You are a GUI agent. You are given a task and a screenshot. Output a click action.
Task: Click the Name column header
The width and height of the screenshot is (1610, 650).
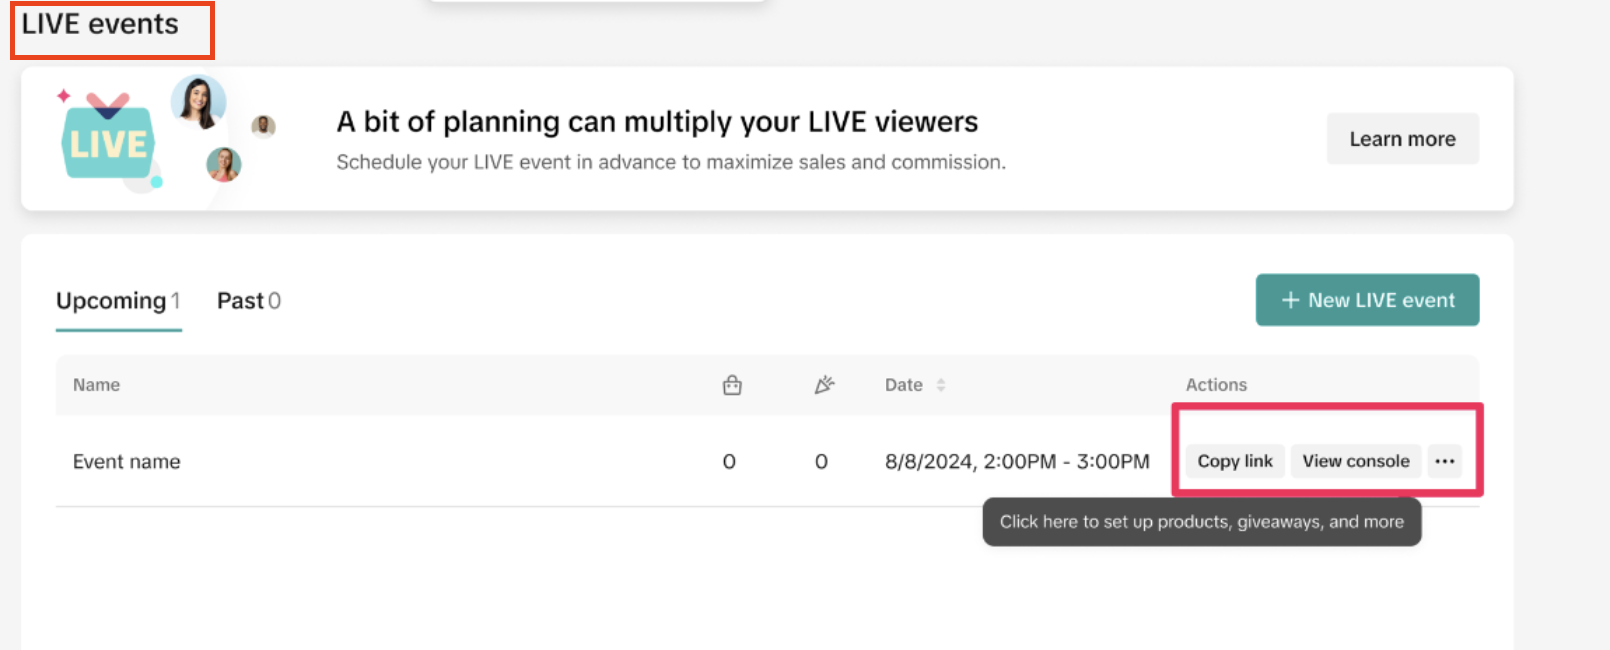(x=96, y=385)
